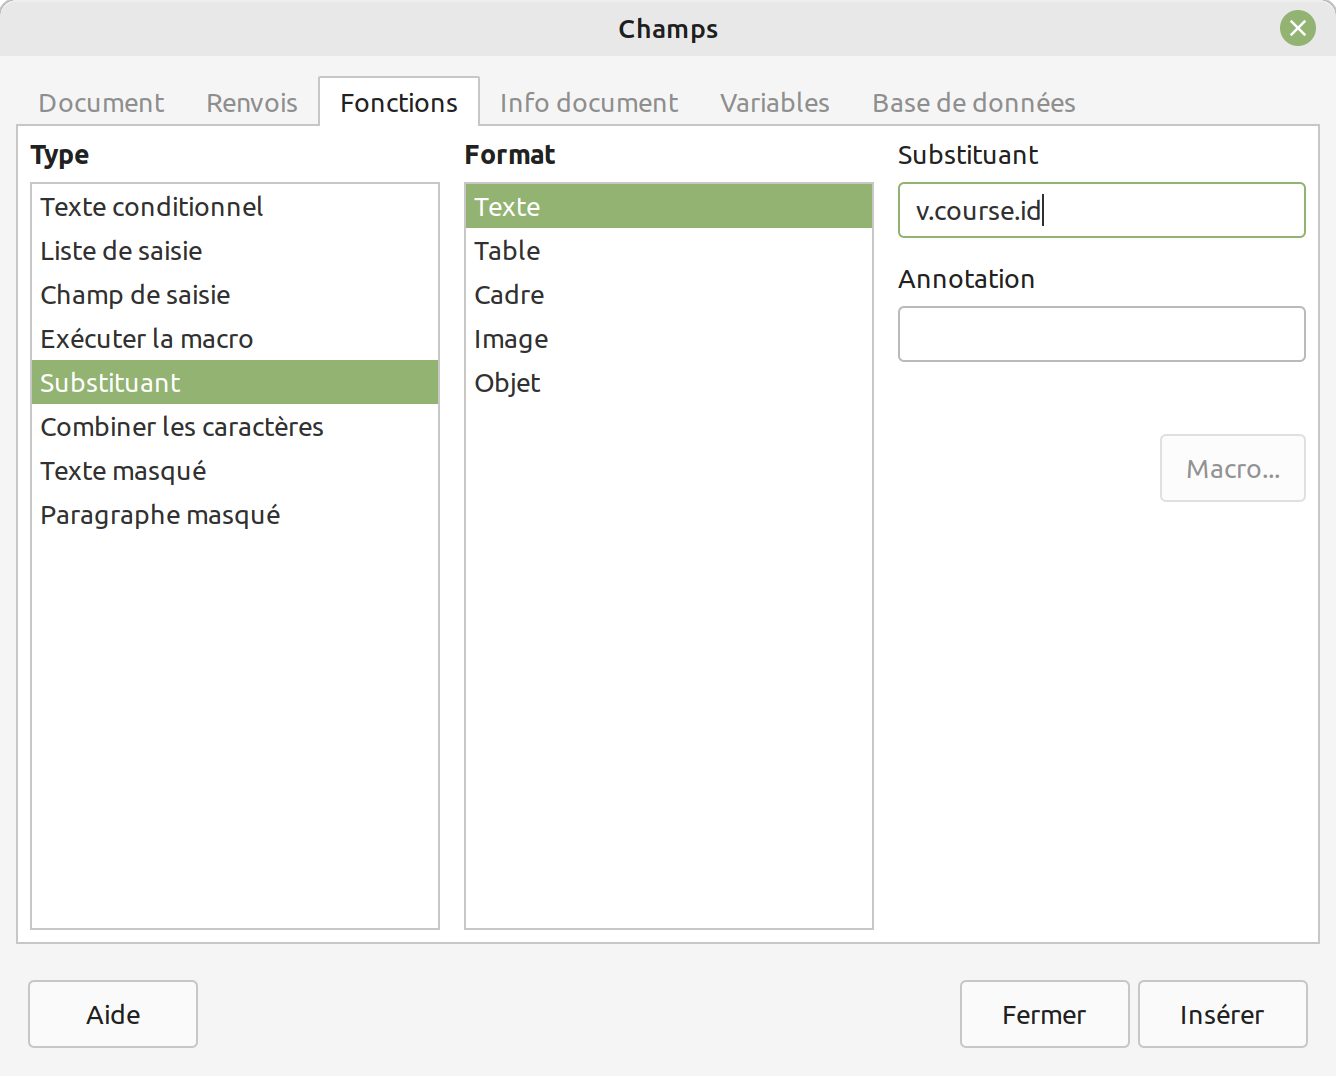Open help with Aide button
The image size is (1336, 1076).
(113, 1014)
